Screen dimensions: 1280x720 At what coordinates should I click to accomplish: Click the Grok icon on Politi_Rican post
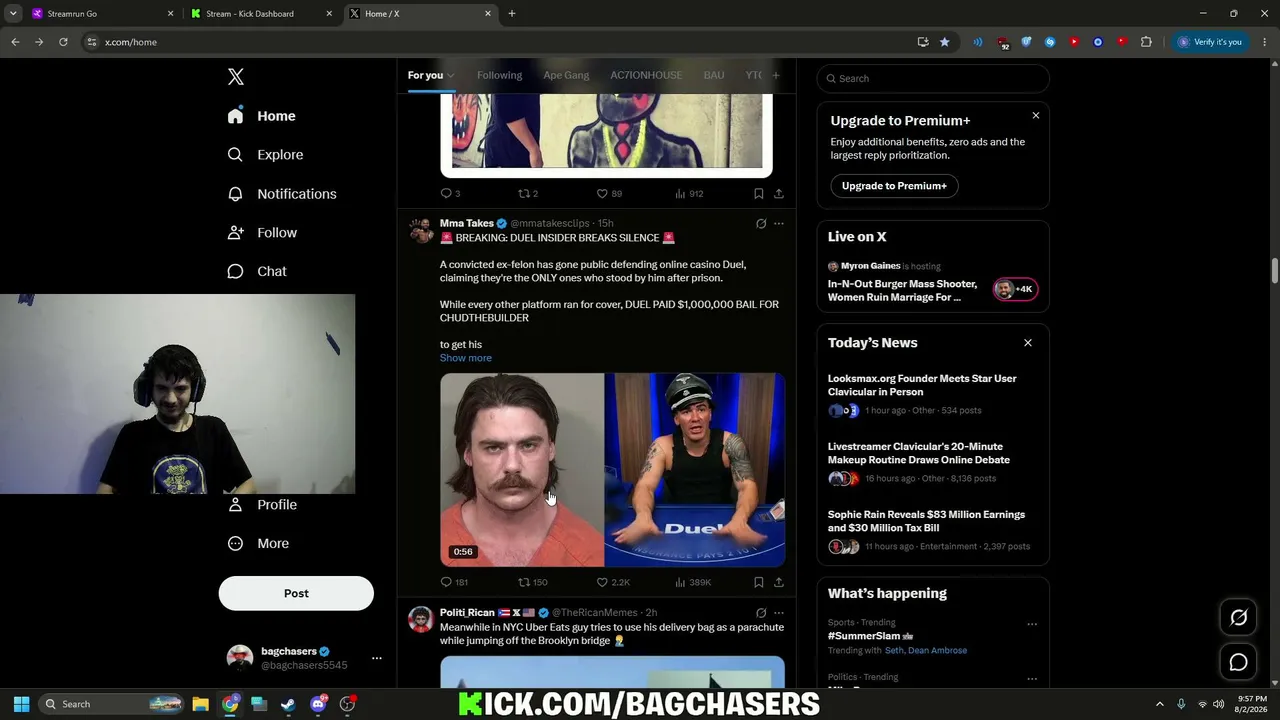click(761, 613)
